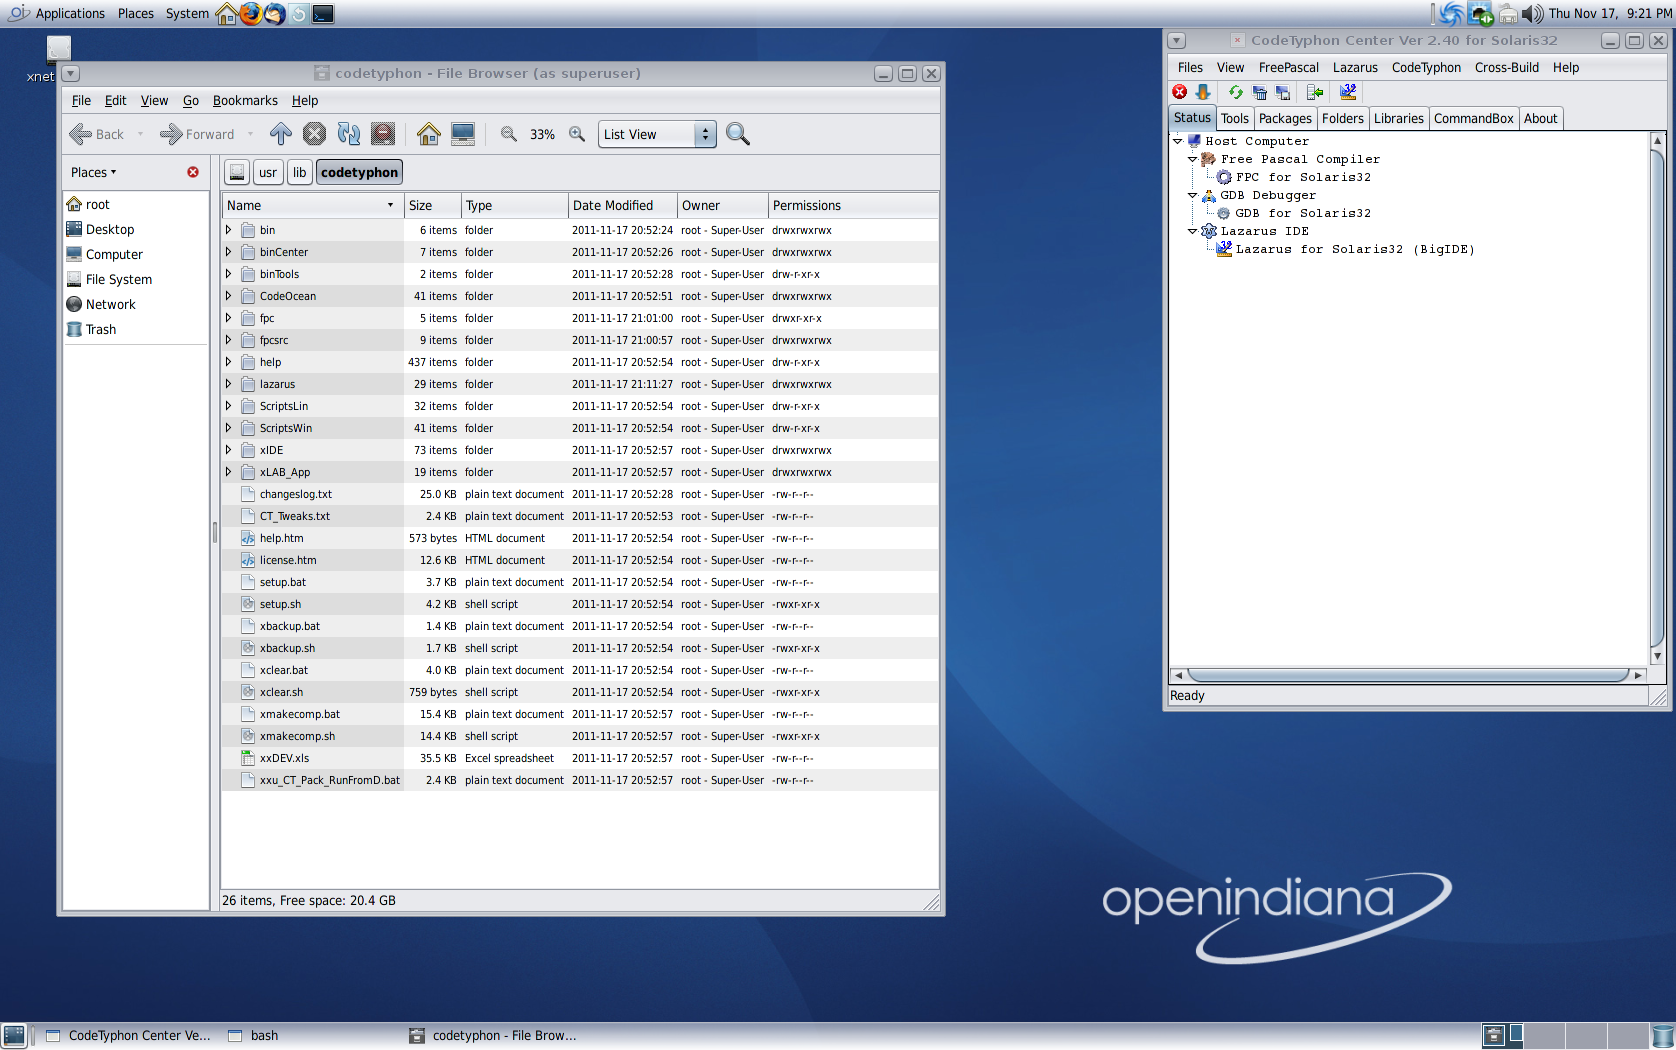Click the volume speaker icon in system tray
The width and height of the screenshot is (1676, 1050).
point(1532,14)
